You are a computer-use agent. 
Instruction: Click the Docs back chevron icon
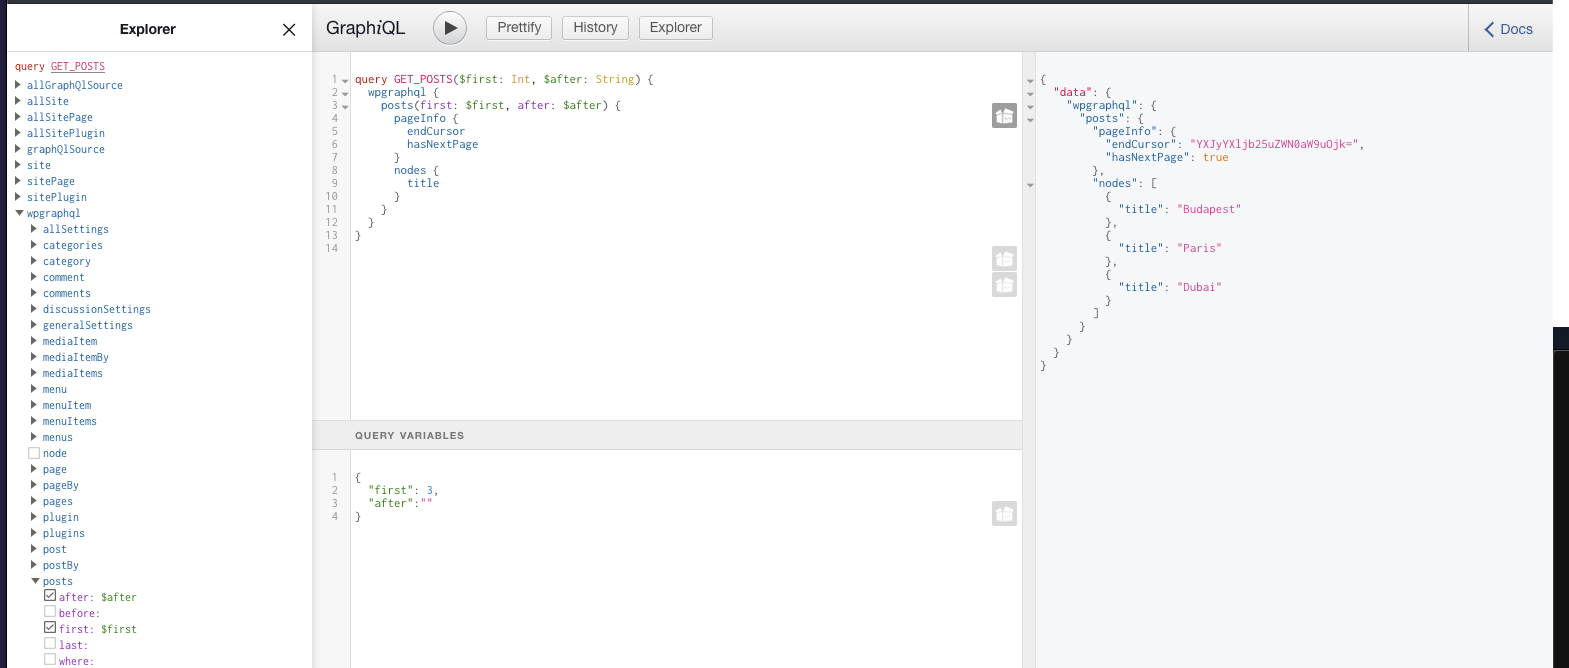tap(1489, 29)
